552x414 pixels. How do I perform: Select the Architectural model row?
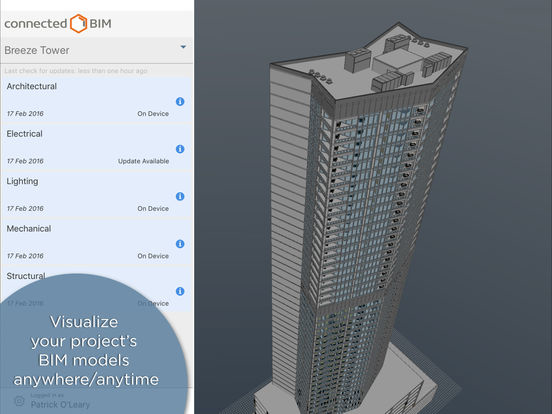click(97, 100)
